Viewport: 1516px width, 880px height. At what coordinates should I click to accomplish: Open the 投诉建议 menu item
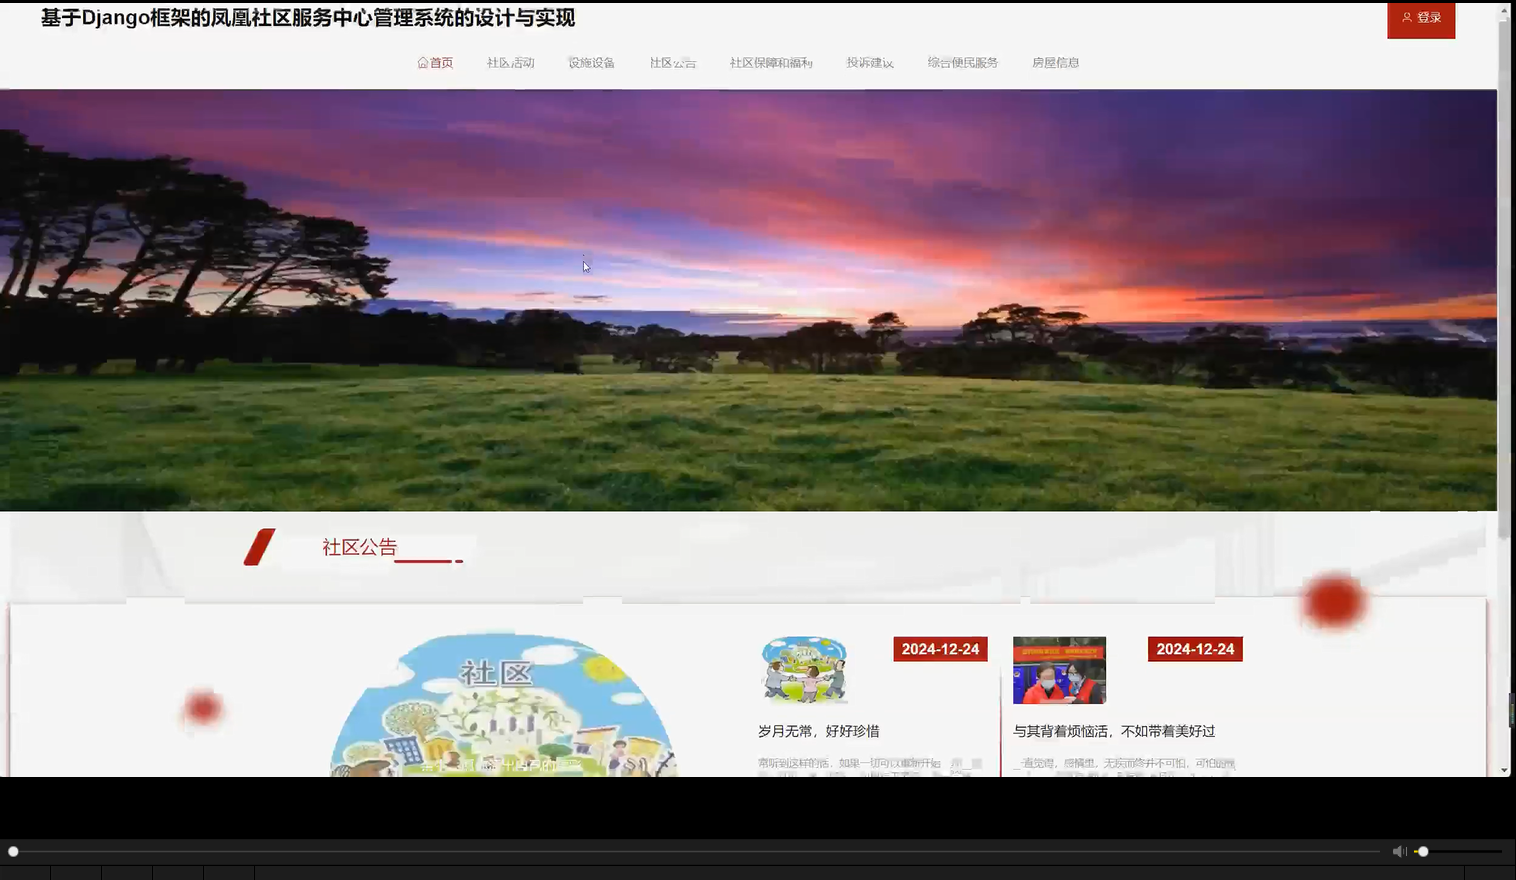click(870, 63)
